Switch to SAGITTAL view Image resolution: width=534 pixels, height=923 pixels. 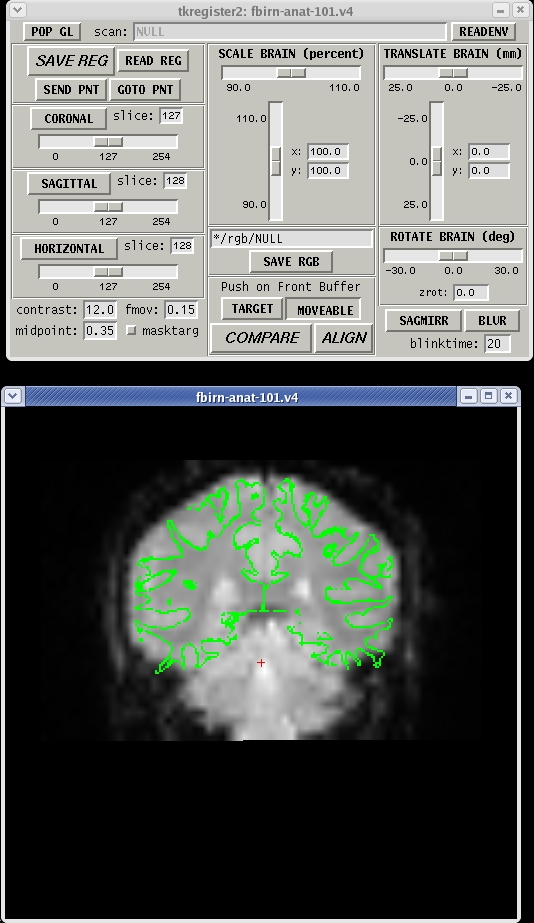[x=69, y=184]
